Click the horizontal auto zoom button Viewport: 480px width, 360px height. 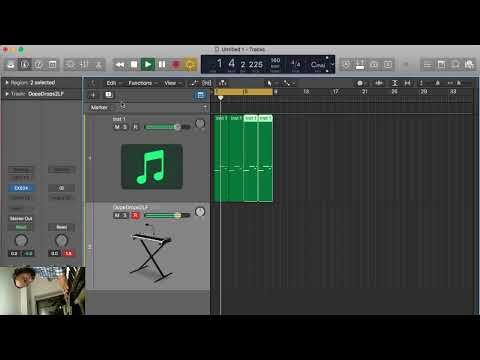(x=407, y=83)
